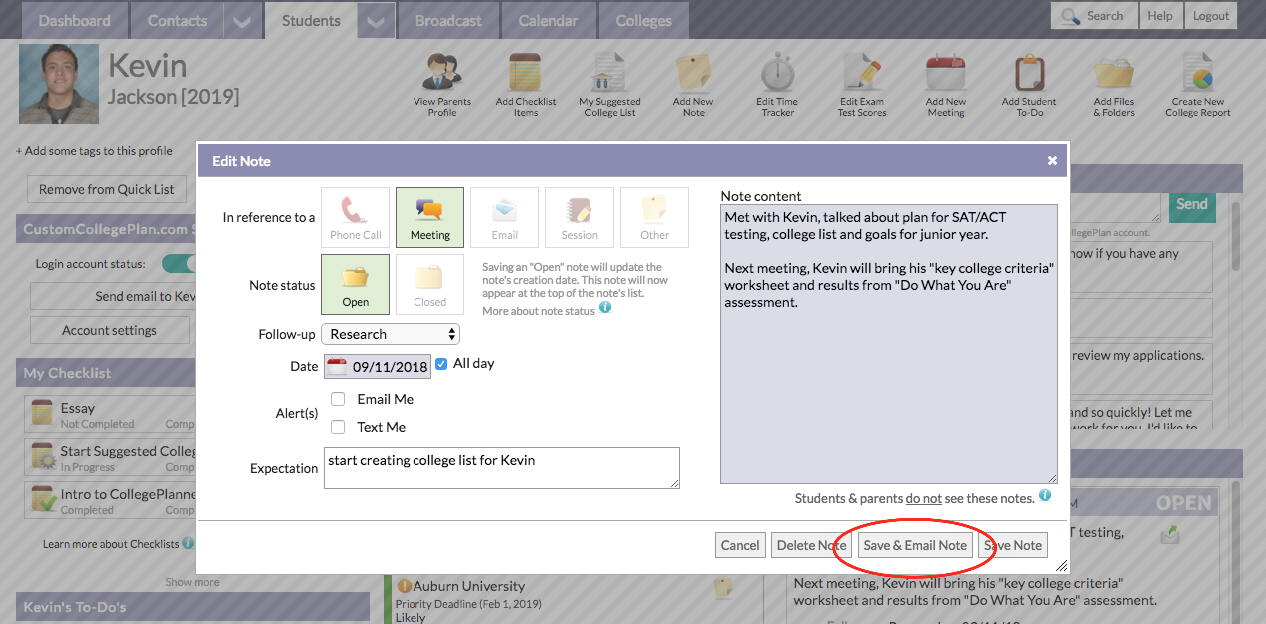
Task: Click the Search button in header
Action: point(1093,16)
